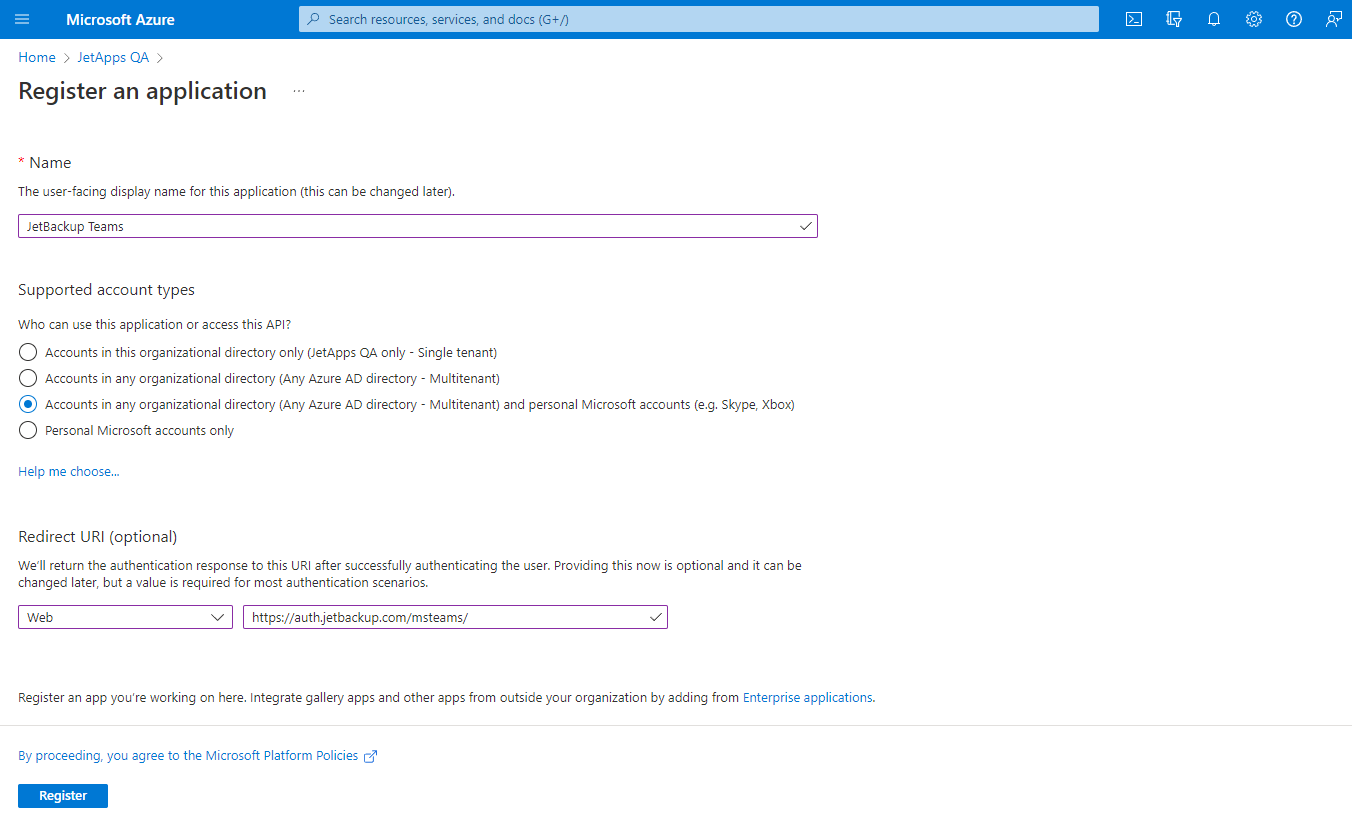Click the Name field containing JetBackup Teams
The width and height of the screenshot is (1352, 821).
tap(418, 226)
